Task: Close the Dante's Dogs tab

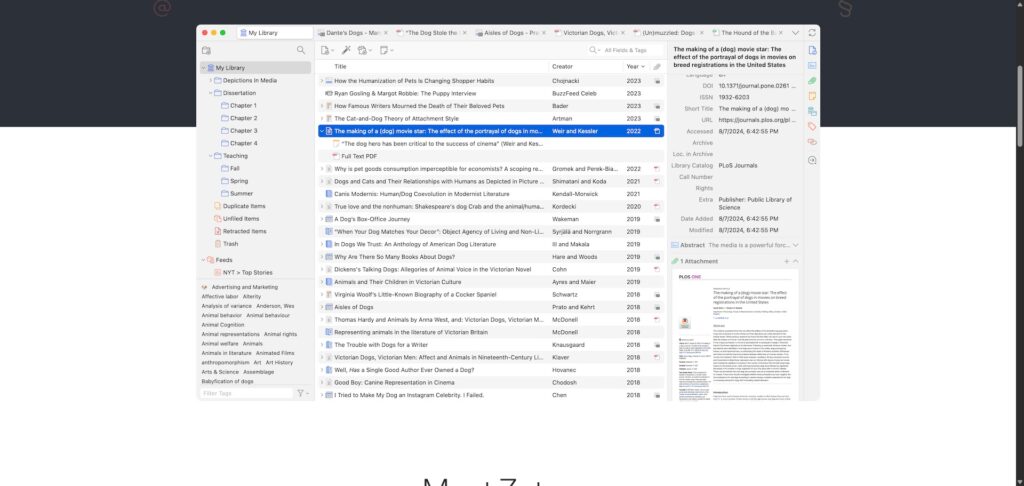Action: pos(385,33)
